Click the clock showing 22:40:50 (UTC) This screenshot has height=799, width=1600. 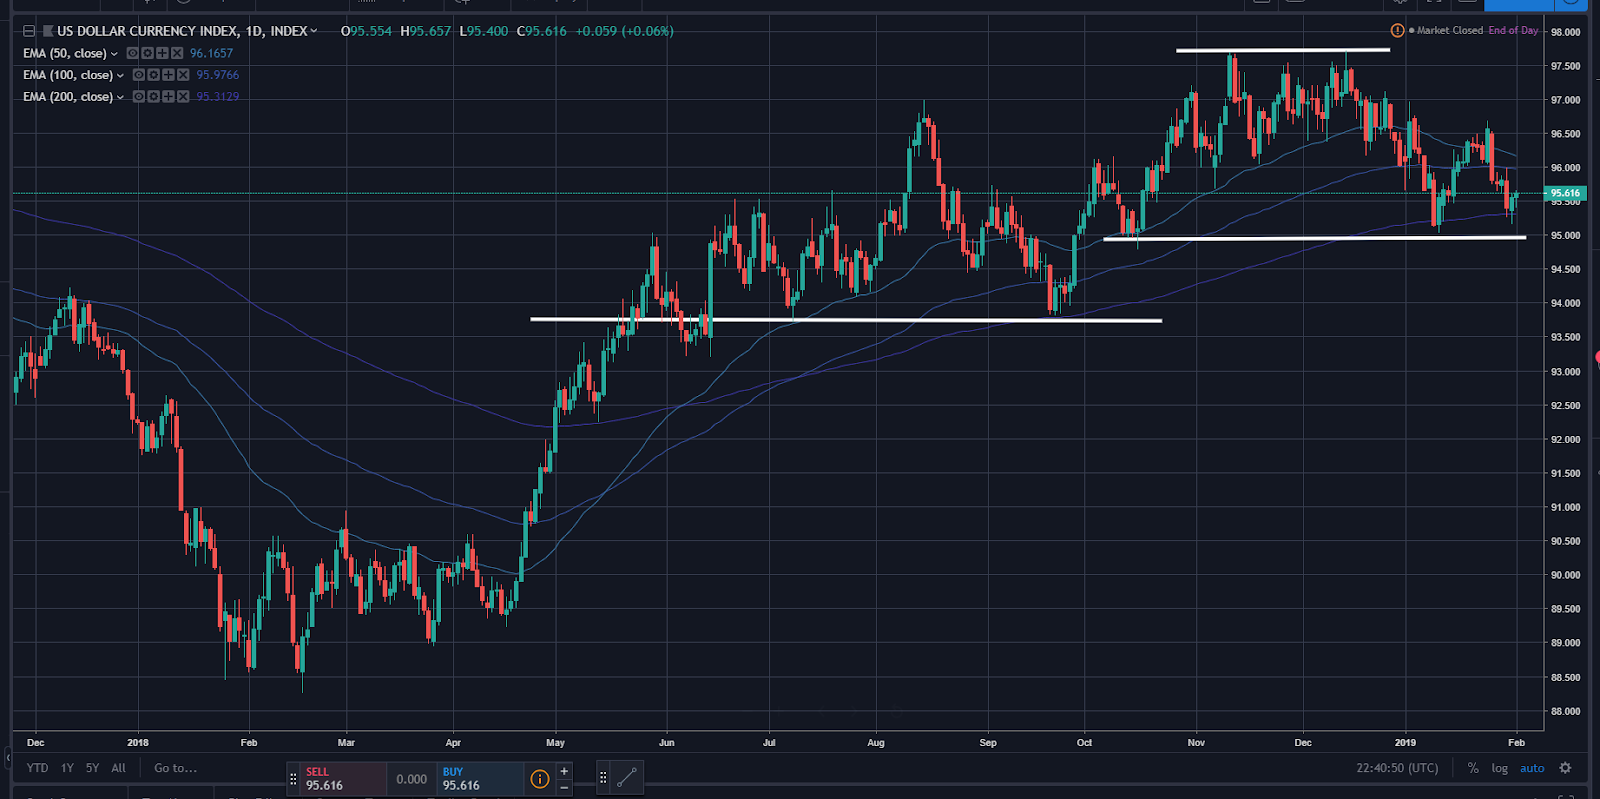point(1397,768)
